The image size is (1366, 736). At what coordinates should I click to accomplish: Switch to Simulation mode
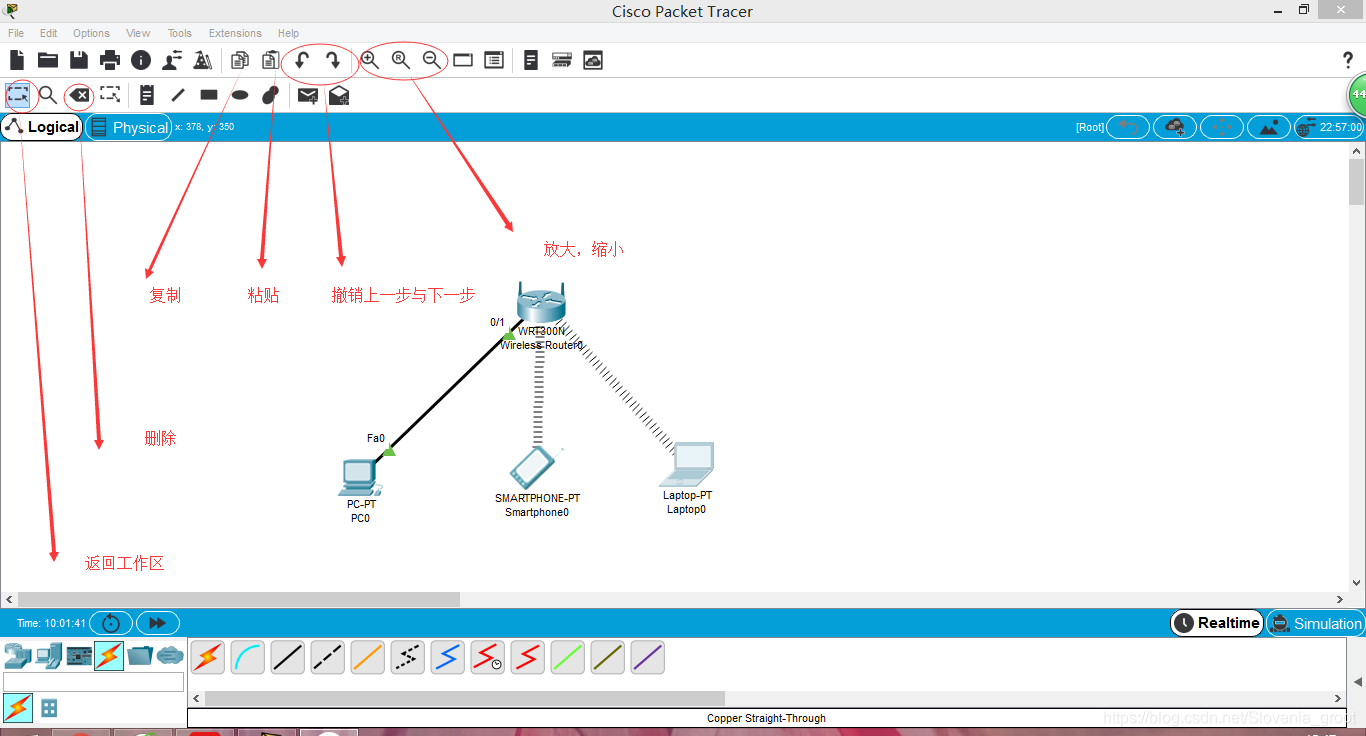(x=1316, y=623)
